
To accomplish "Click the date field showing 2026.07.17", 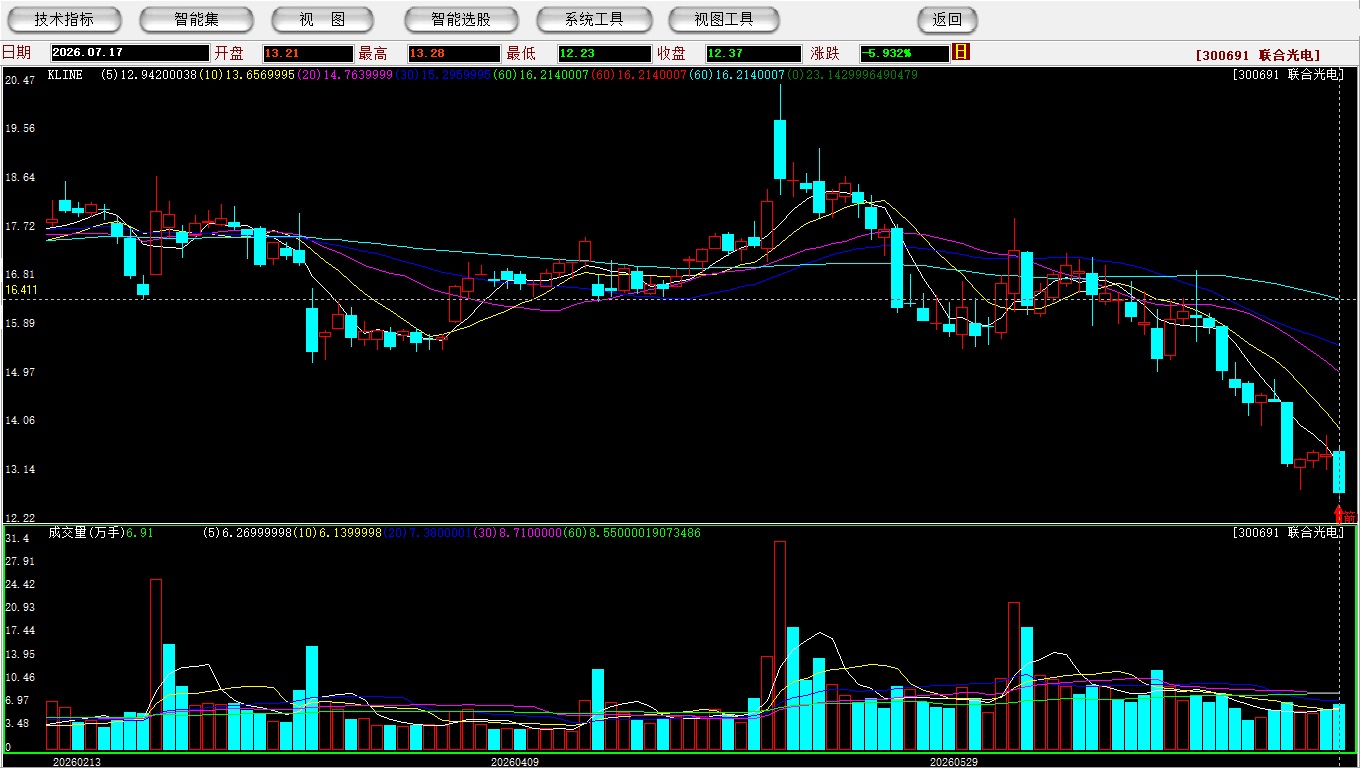I will 130,53.
